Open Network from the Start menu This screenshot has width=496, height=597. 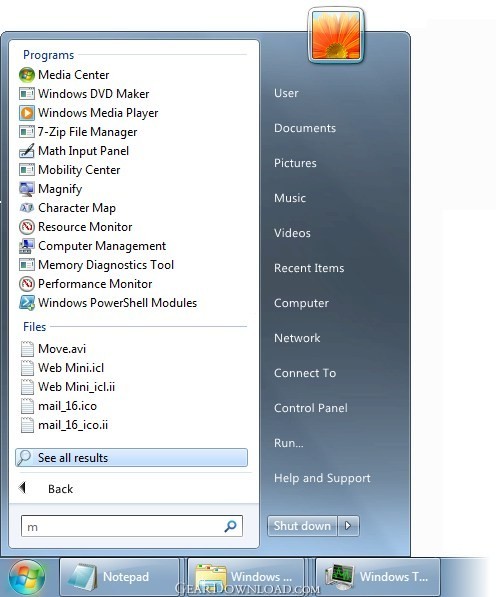point(297,338)
